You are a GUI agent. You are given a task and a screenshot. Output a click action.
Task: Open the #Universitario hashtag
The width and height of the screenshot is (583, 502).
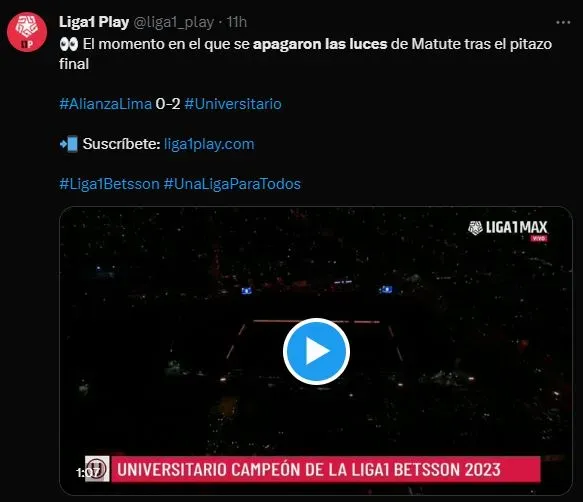point(233,104)
